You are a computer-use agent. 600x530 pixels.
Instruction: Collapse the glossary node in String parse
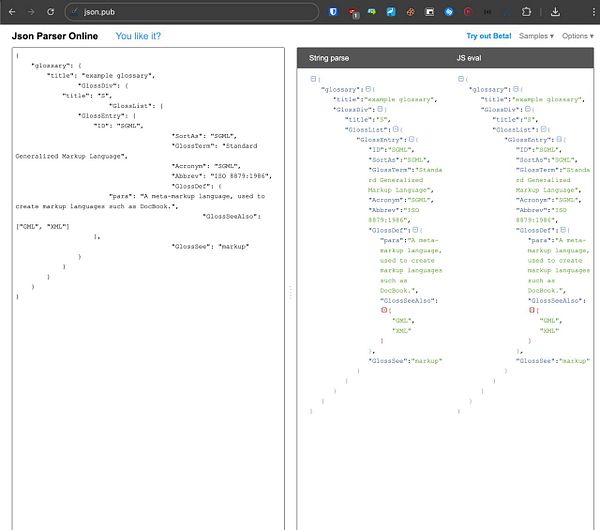pos(369,89)
